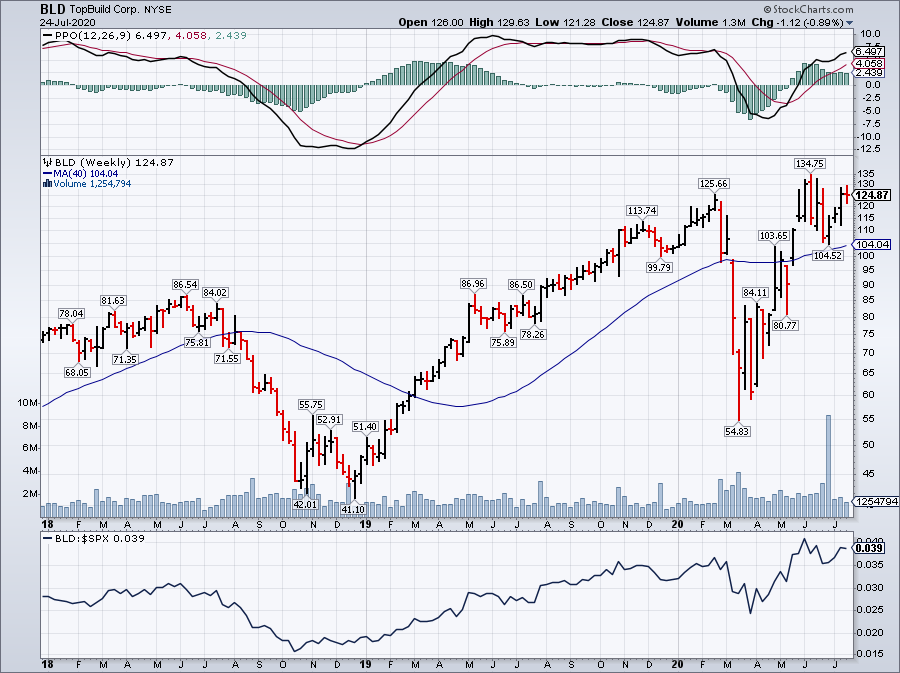Click the volume bars icon in the legend

coord(47,184)
